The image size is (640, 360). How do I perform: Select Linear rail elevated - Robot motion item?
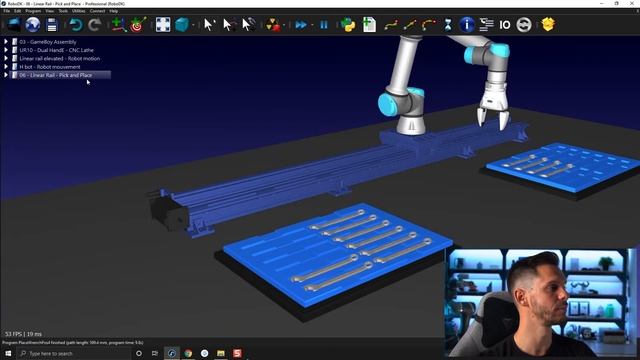(x=60, y=58)
